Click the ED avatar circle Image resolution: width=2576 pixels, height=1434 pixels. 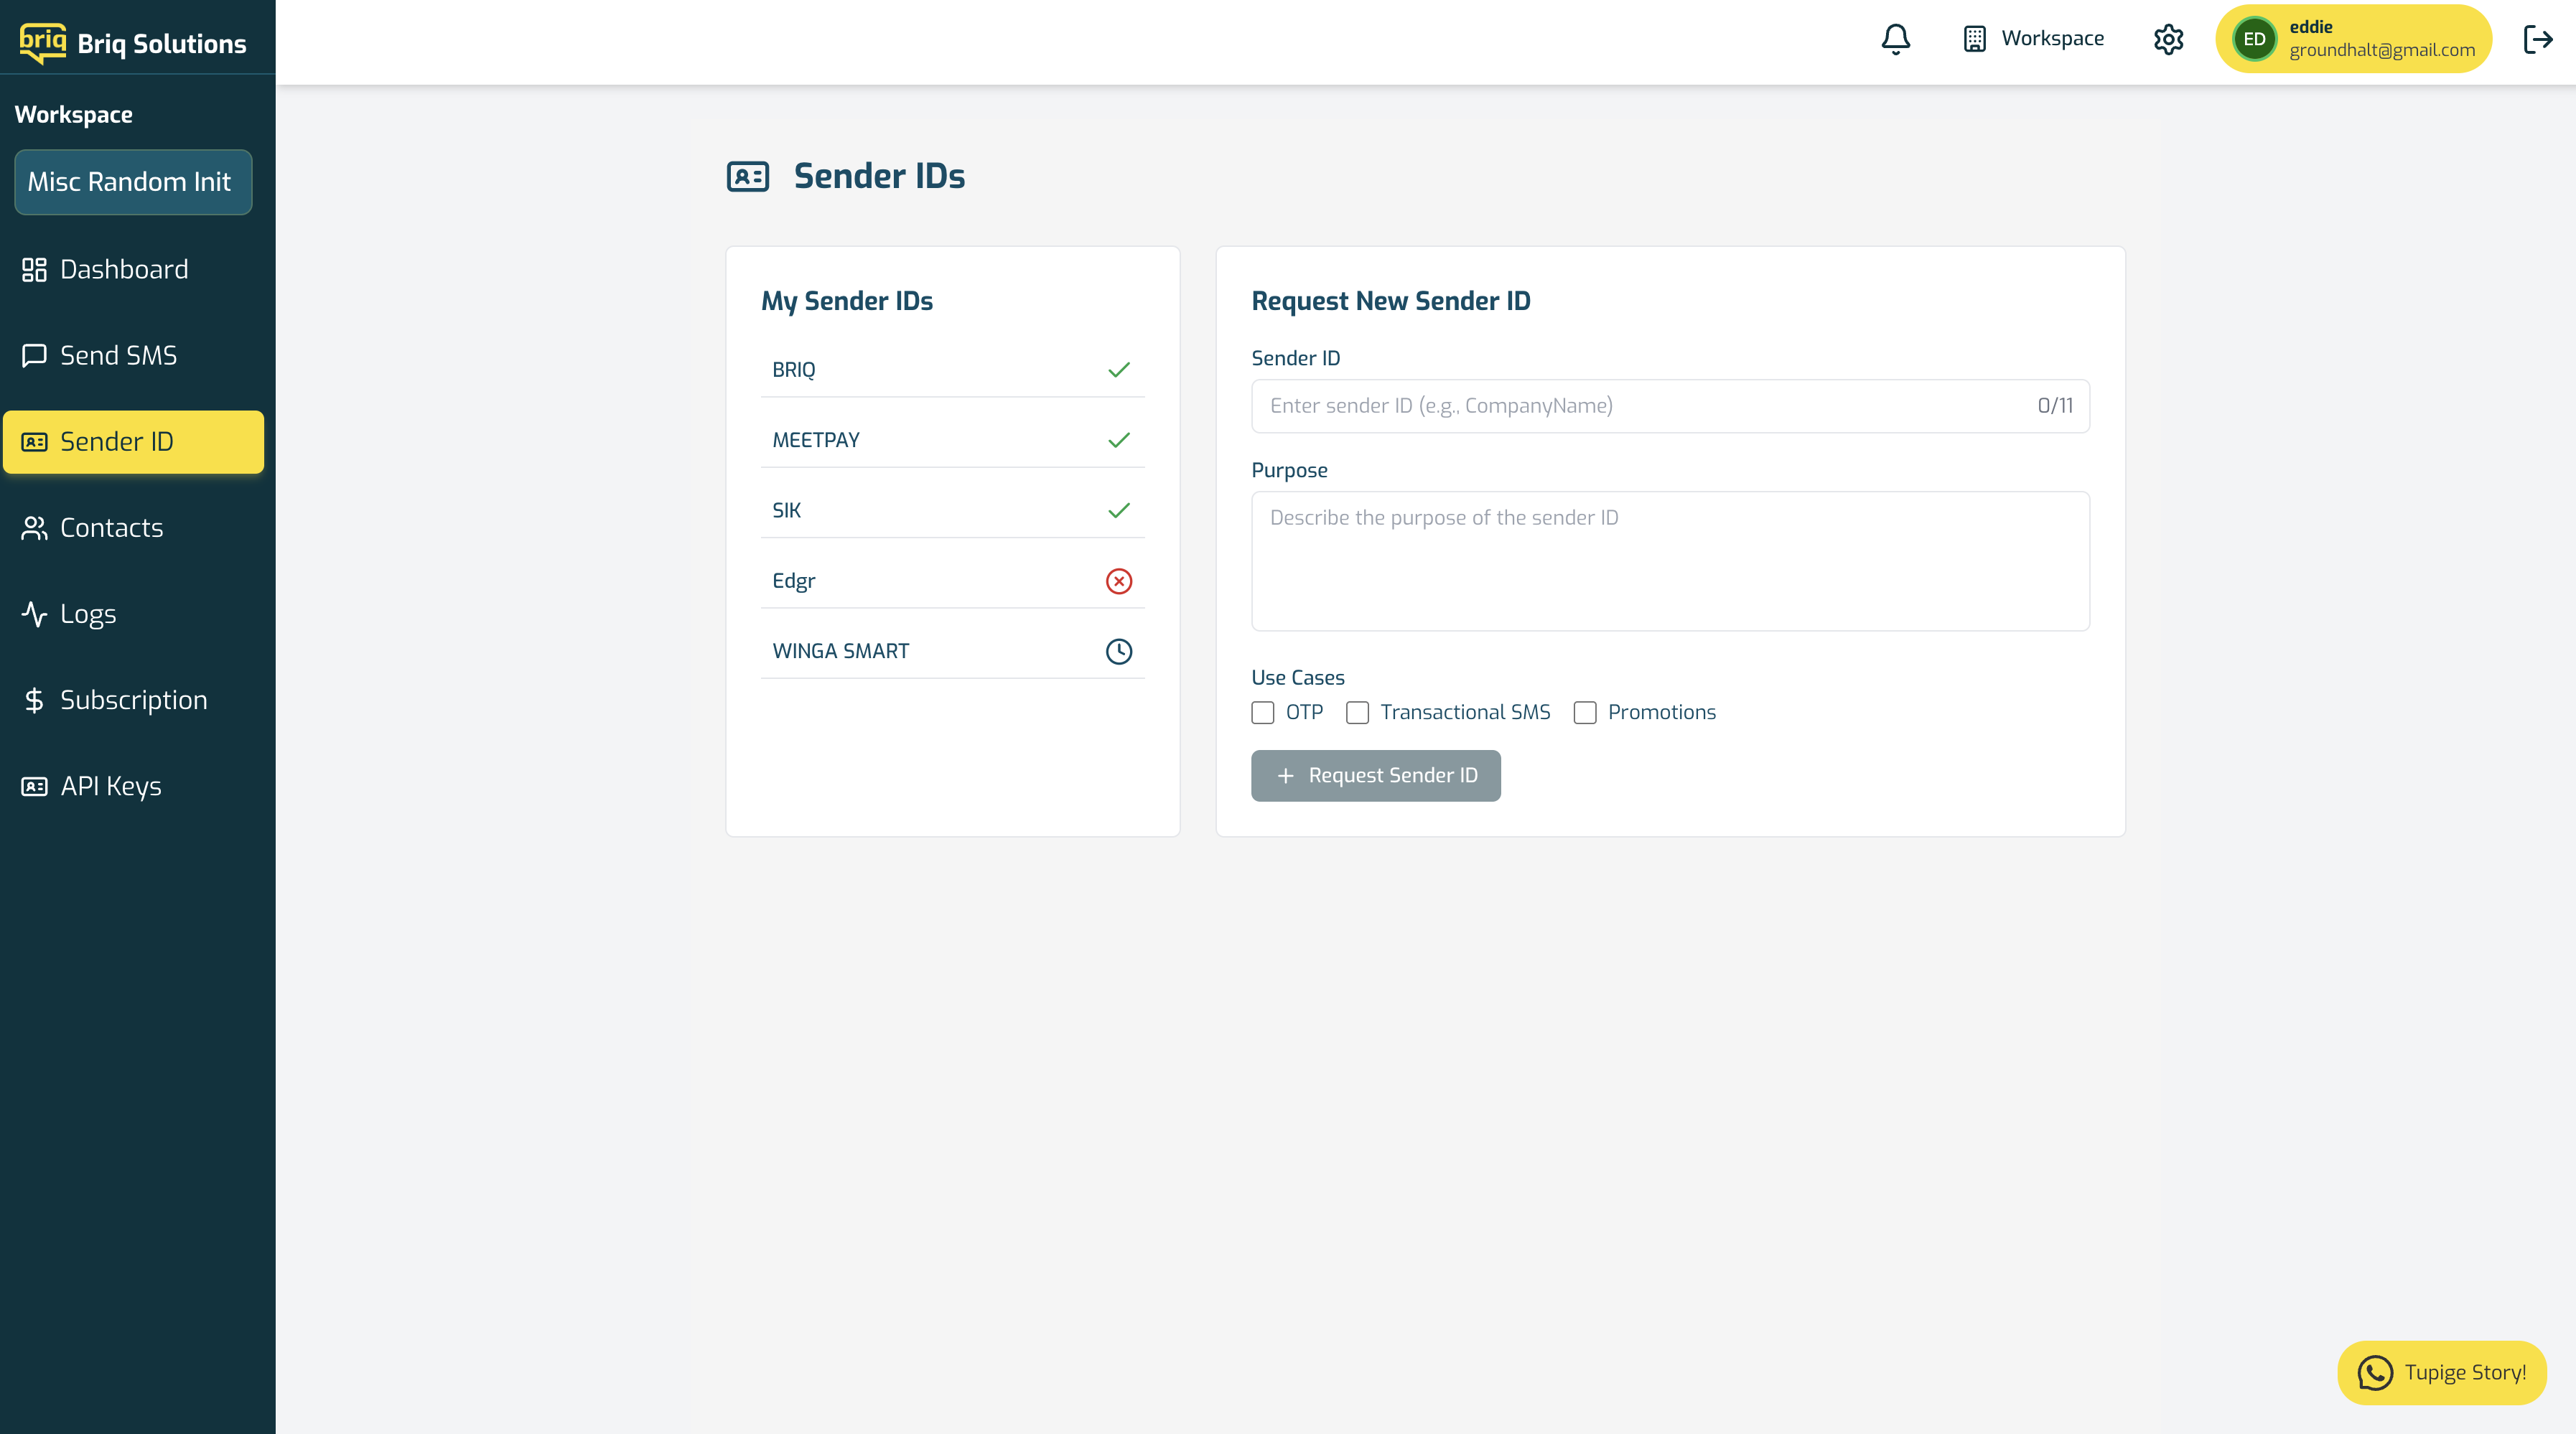(x=2254, y=39)
